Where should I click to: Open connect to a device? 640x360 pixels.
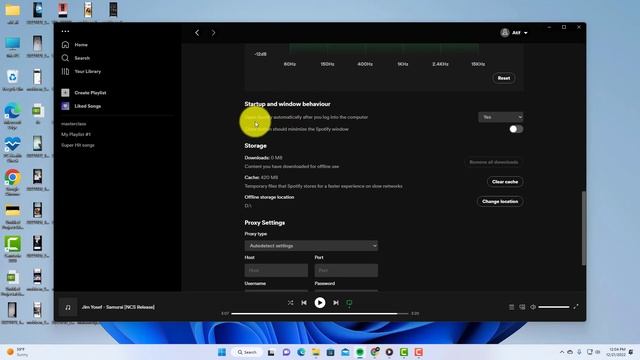(x=522, y=307)
